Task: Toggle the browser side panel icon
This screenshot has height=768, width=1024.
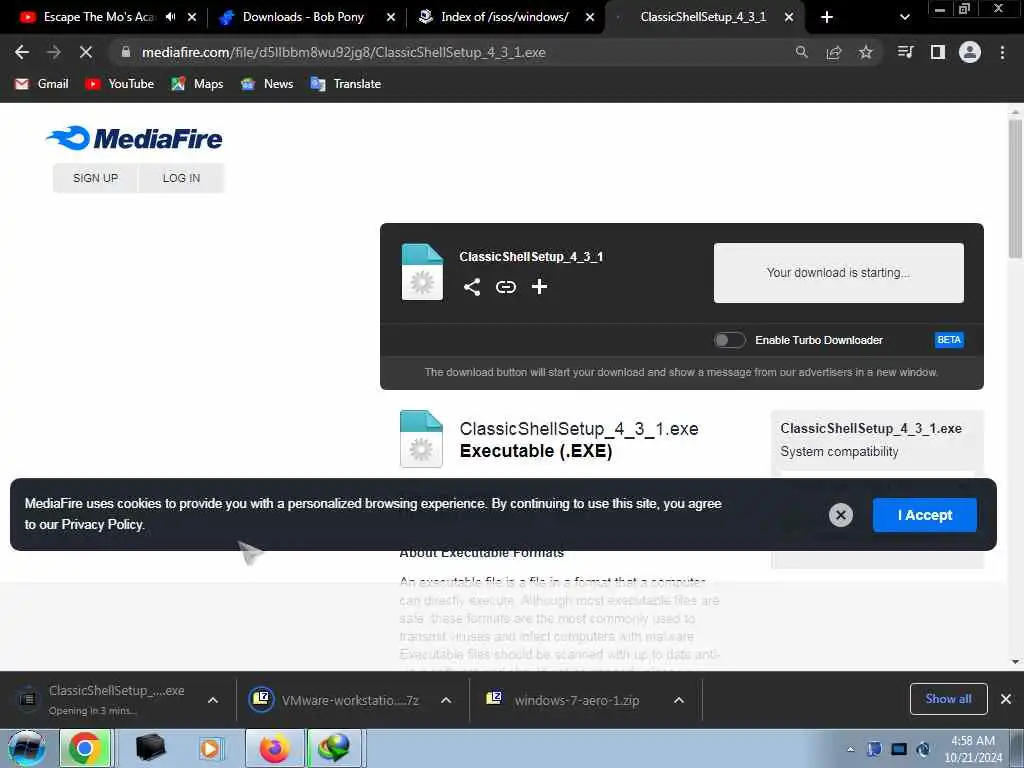Action: point(938,52)
